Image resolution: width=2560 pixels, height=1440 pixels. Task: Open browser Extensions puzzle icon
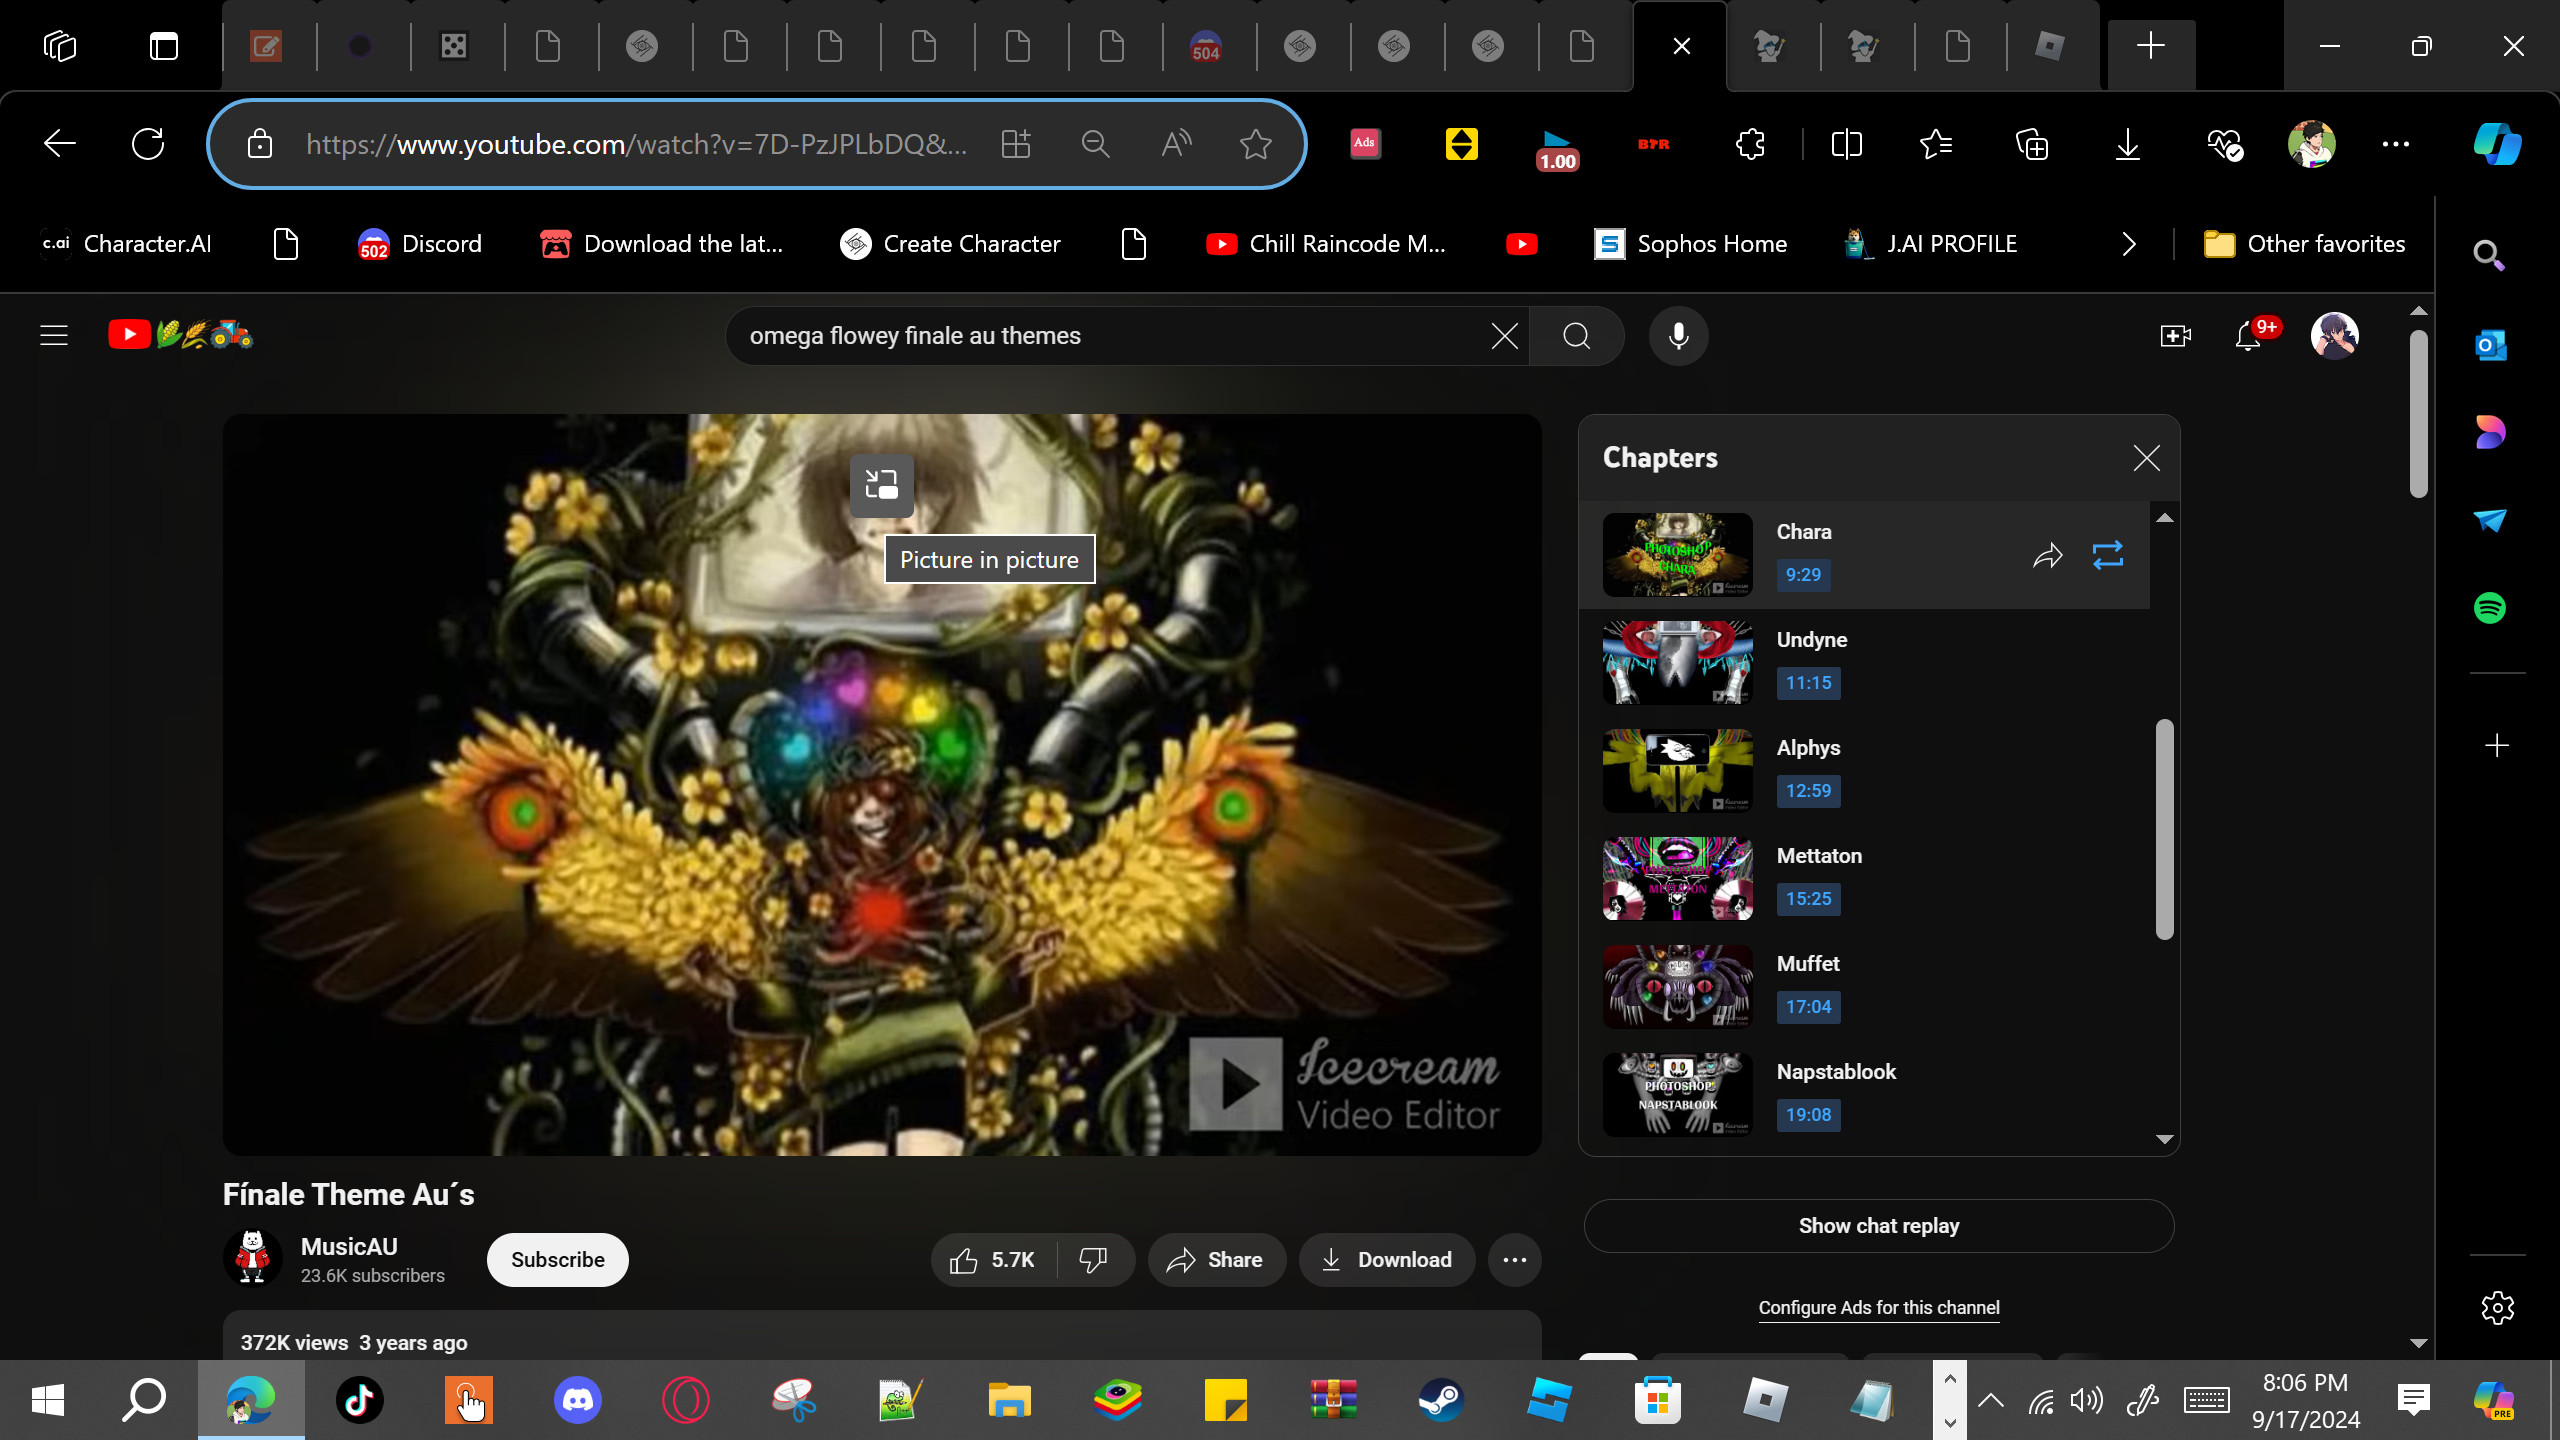coord(1750,144)
